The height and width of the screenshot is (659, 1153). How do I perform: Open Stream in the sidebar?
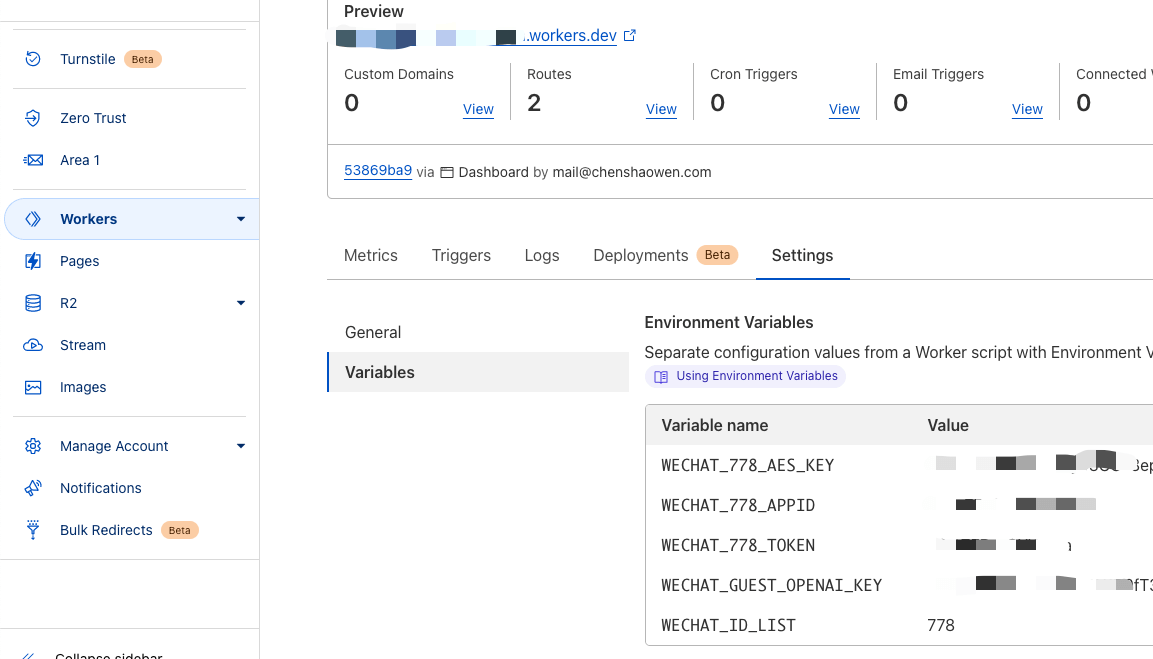pos(83,345)
